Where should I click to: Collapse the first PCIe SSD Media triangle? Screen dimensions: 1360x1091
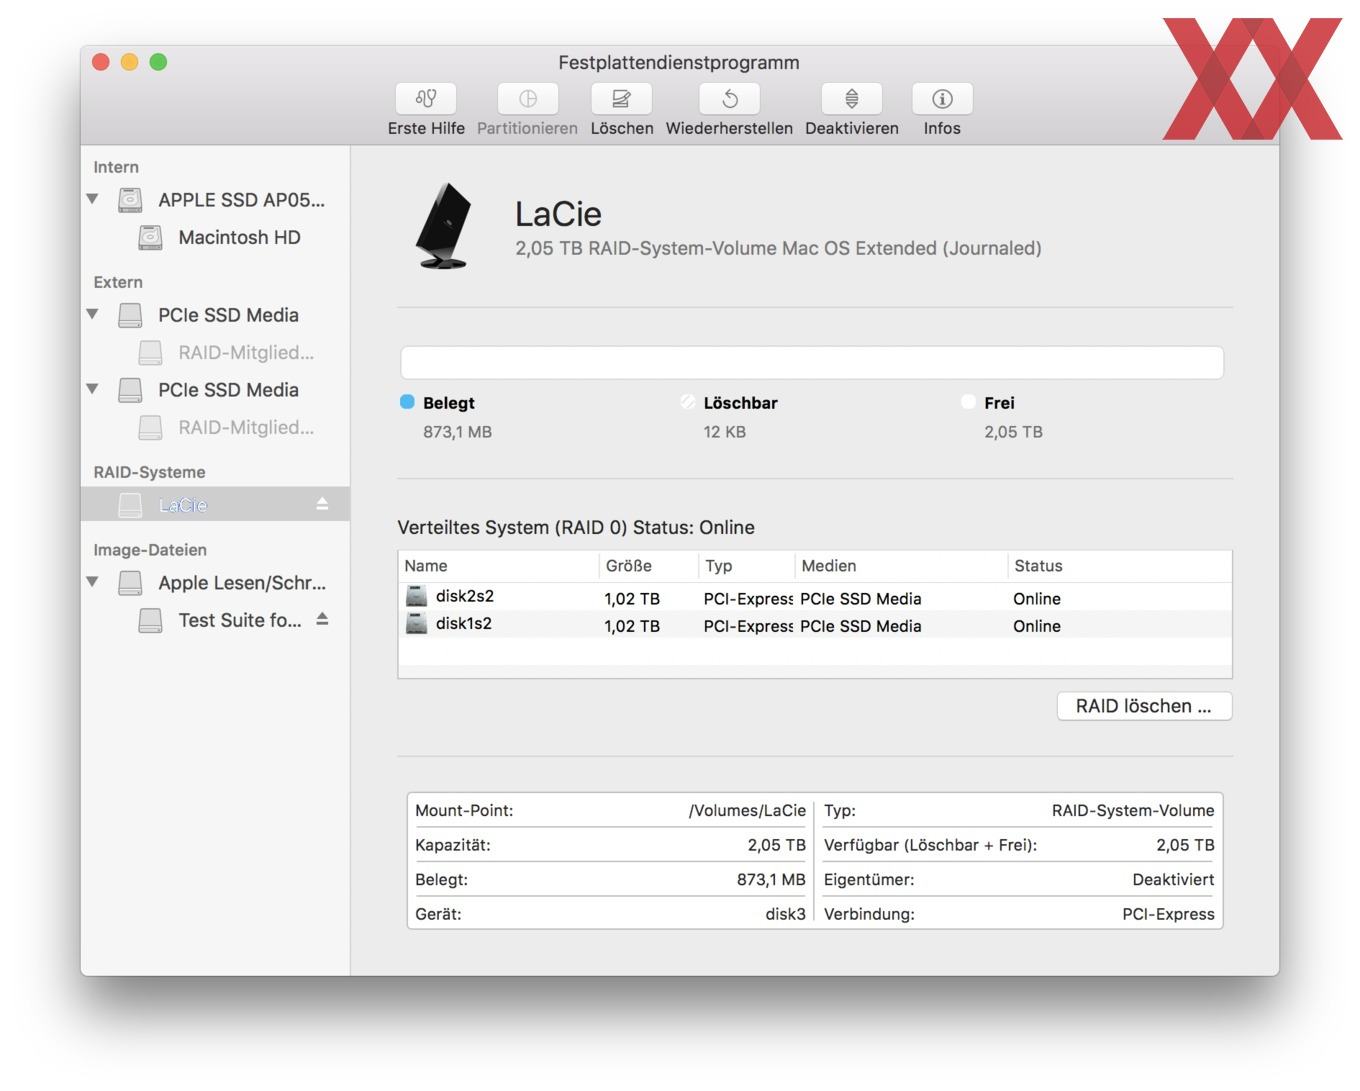(93, 314)
